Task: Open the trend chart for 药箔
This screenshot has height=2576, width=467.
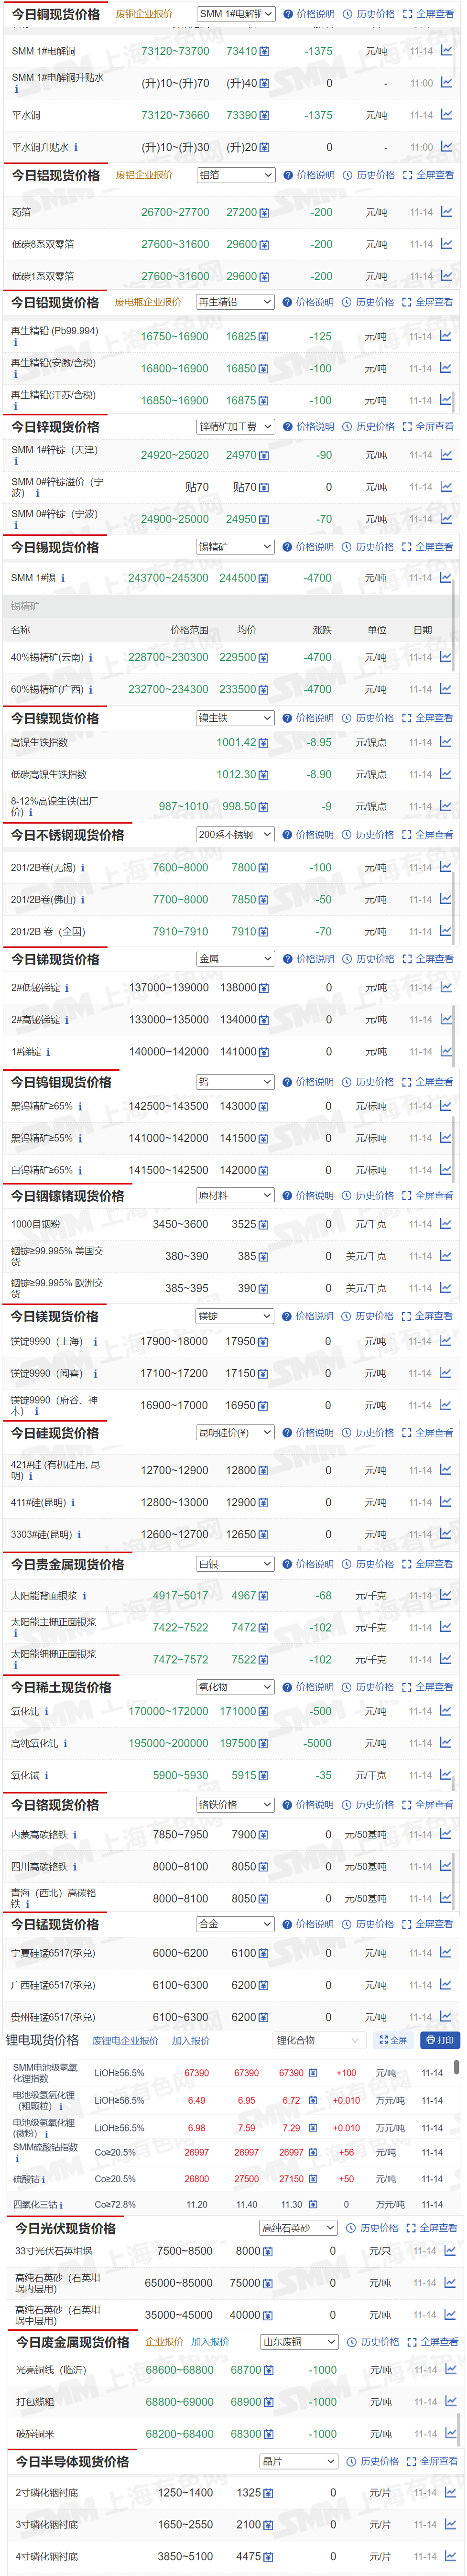Action: [446, 212]
